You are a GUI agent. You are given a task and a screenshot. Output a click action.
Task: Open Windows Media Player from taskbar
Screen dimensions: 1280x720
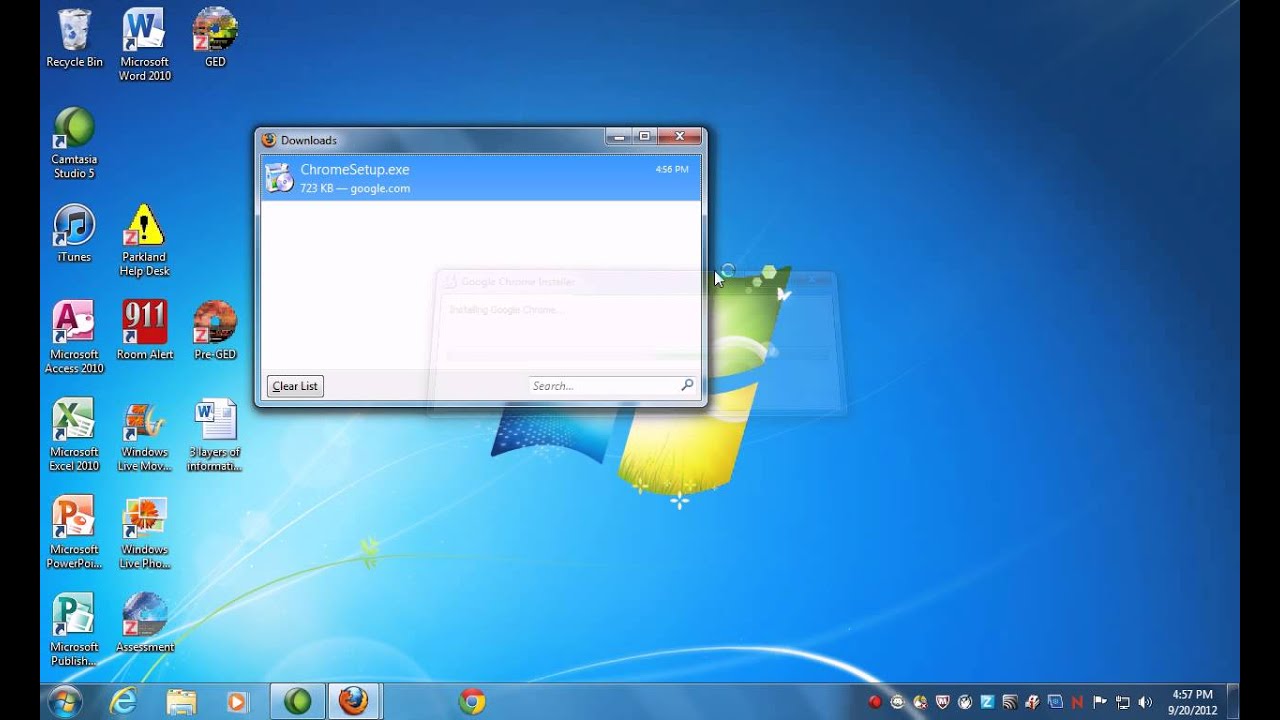click(x=238, y=701)
